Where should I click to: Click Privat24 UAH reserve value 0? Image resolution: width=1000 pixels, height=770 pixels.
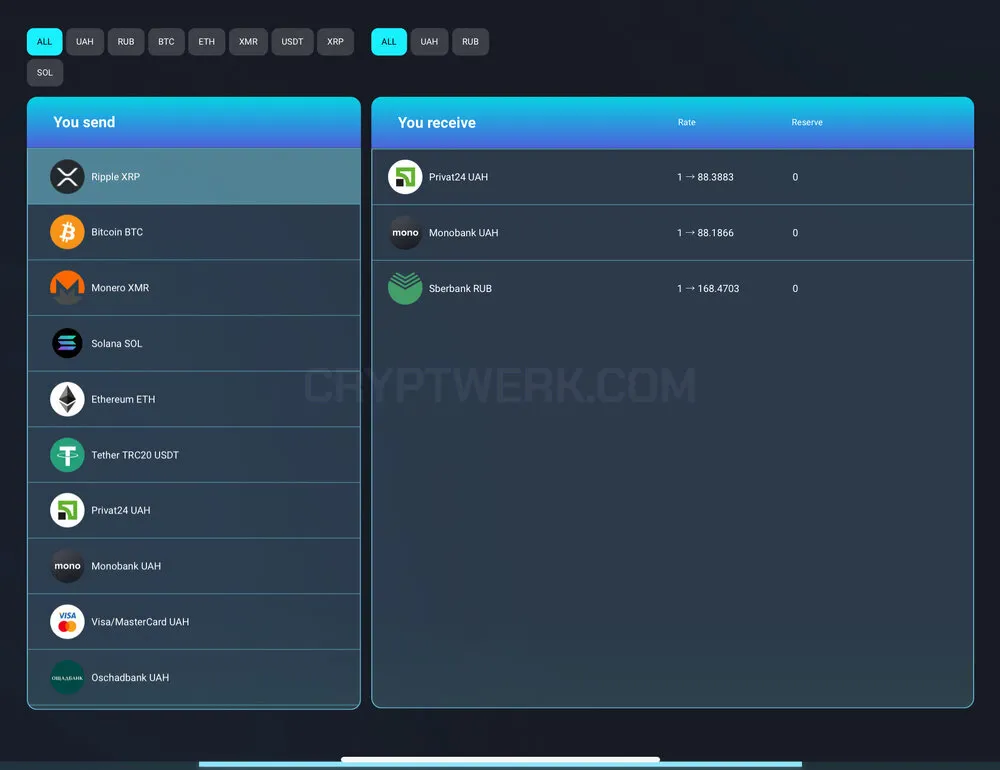[x=795, y=177]
